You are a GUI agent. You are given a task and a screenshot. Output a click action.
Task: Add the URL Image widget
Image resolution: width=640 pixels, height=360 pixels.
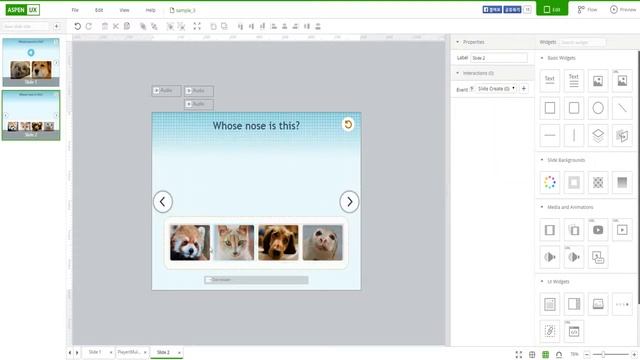tap(622, 80)
